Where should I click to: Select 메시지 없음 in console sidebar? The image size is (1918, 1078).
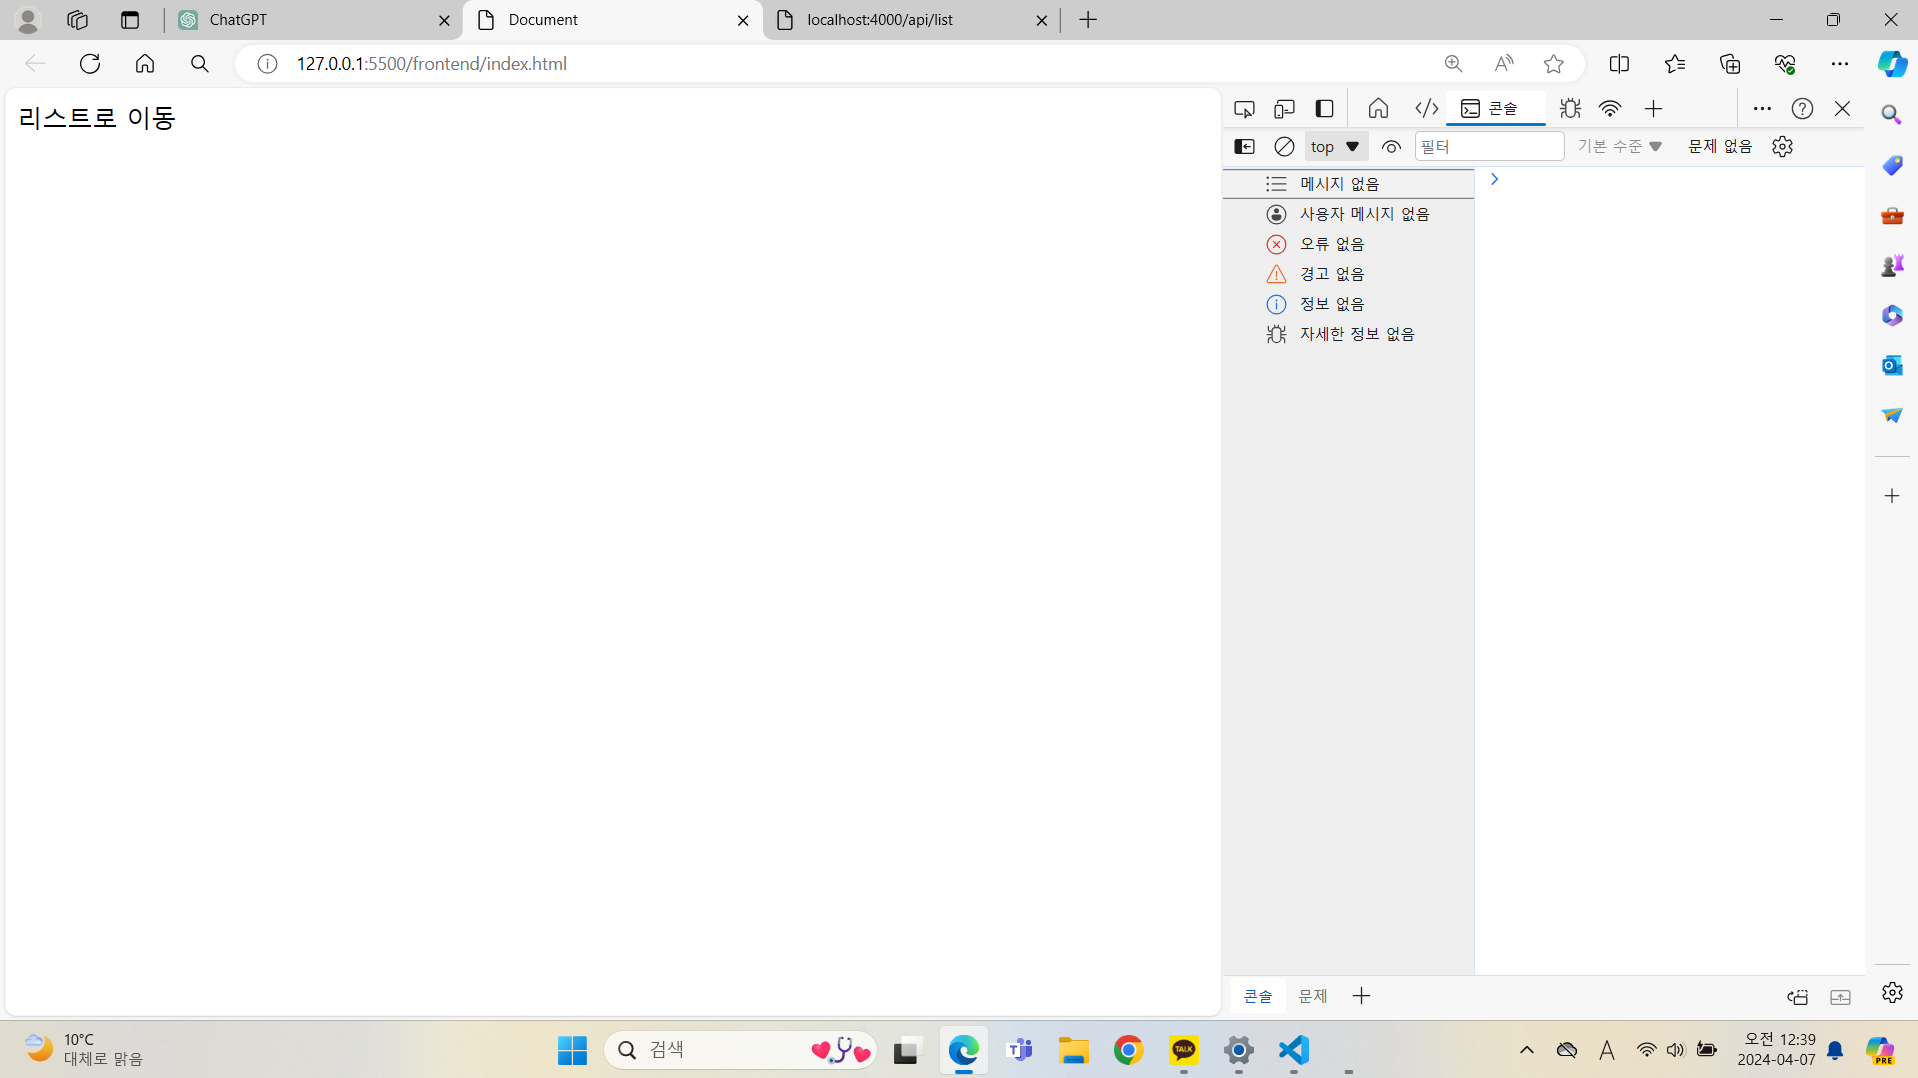tap(1348, 184)
